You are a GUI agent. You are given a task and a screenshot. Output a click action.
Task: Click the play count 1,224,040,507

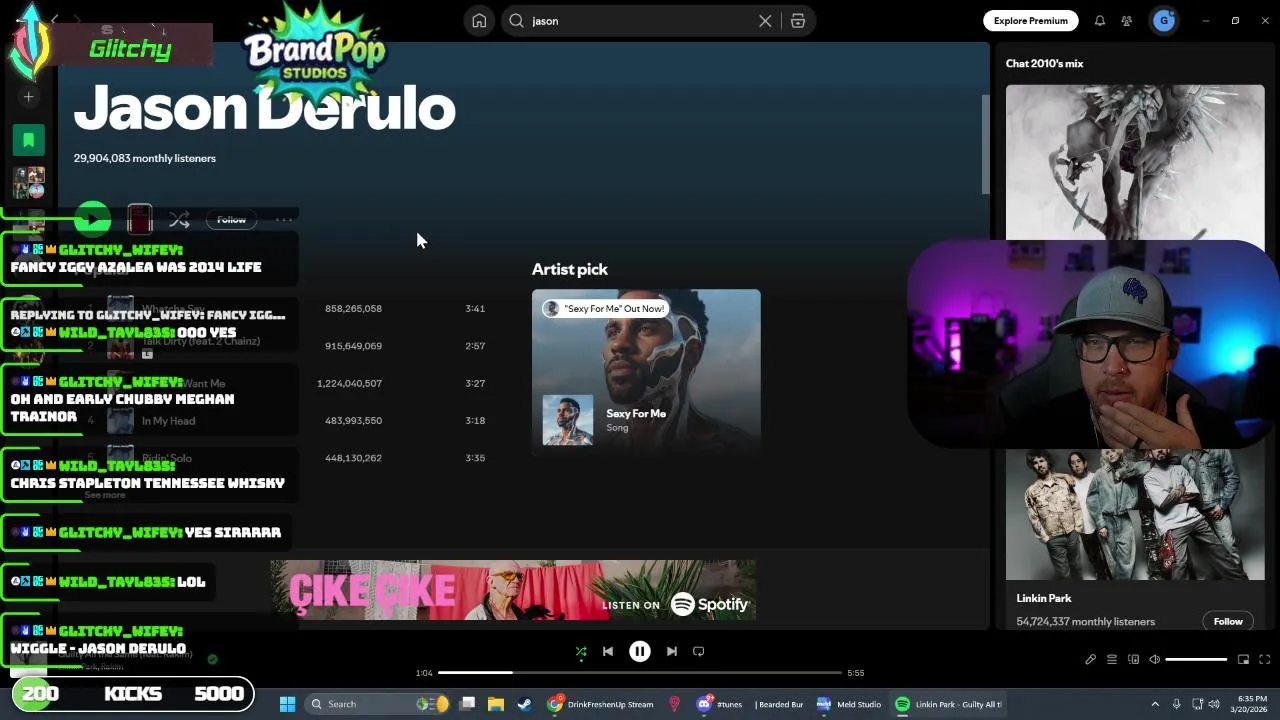[x=349, y=384]
